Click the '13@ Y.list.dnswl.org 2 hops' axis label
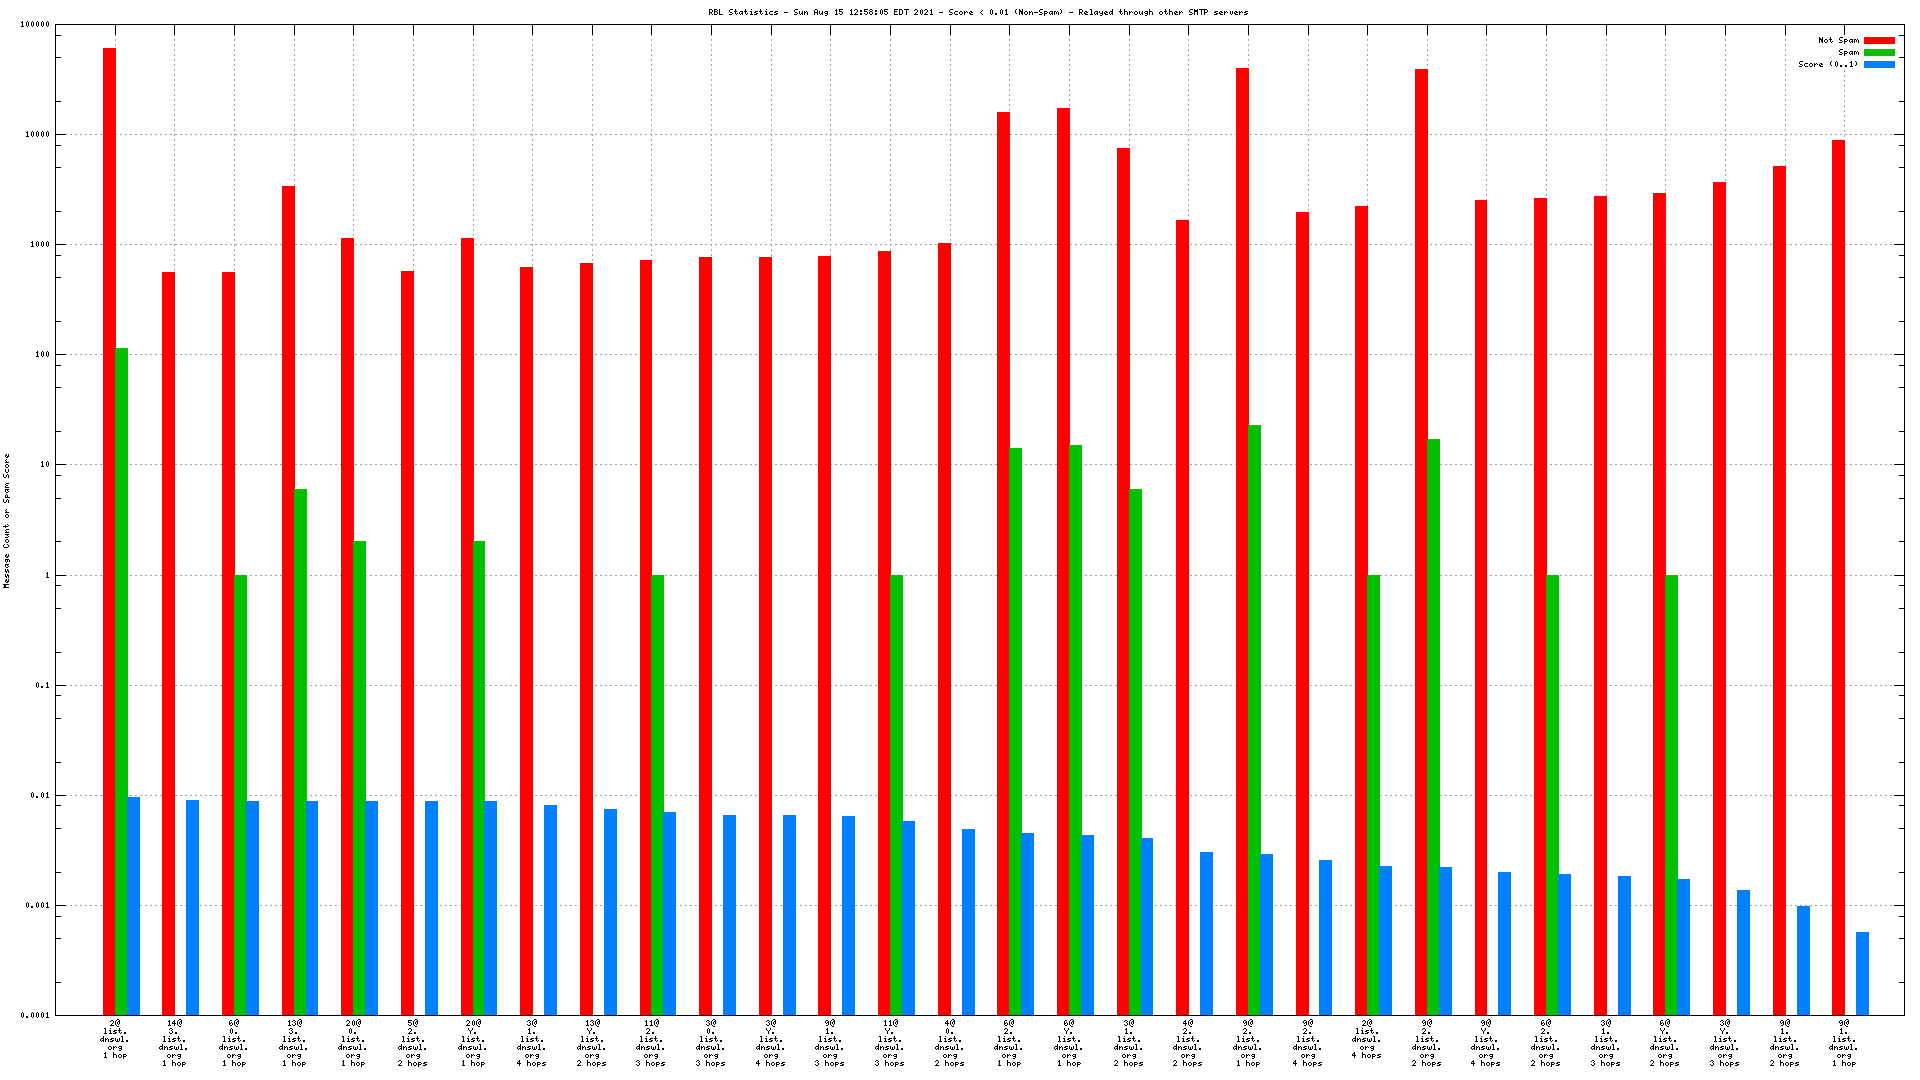Screen dimensions: 1920x1080 [x=592, y=1043]
